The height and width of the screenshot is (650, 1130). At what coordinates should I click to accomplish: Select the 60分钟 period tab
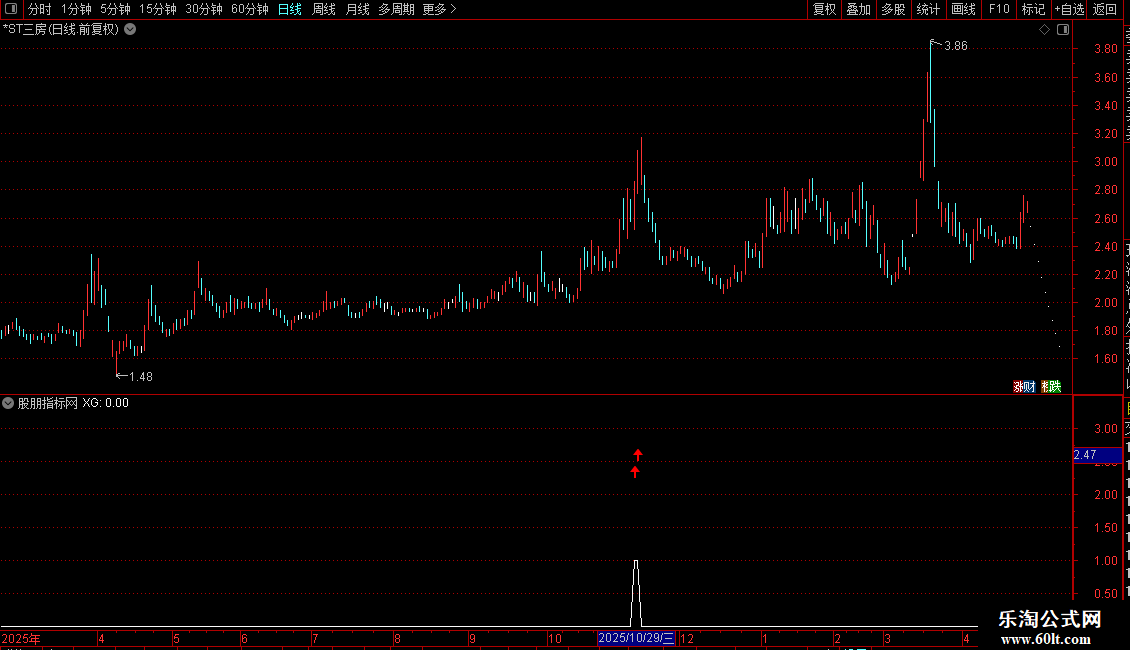click(x=249, y=9)
